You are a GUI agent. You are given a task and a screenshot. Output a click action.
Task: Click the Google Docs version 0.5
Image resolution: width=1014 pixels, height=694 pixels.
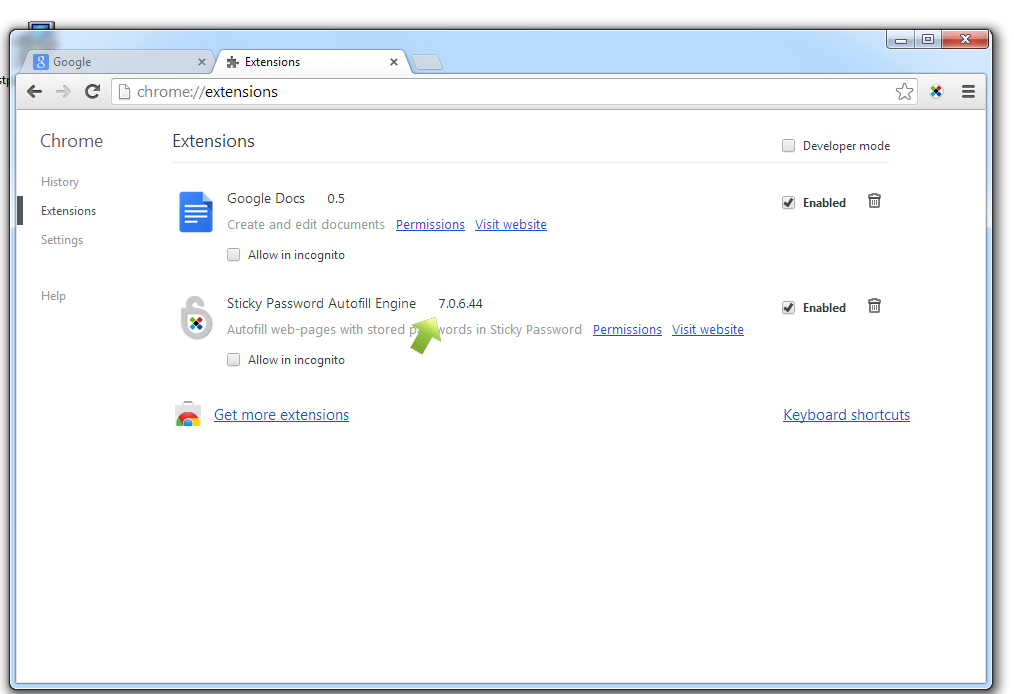click(x=336, y=199)
